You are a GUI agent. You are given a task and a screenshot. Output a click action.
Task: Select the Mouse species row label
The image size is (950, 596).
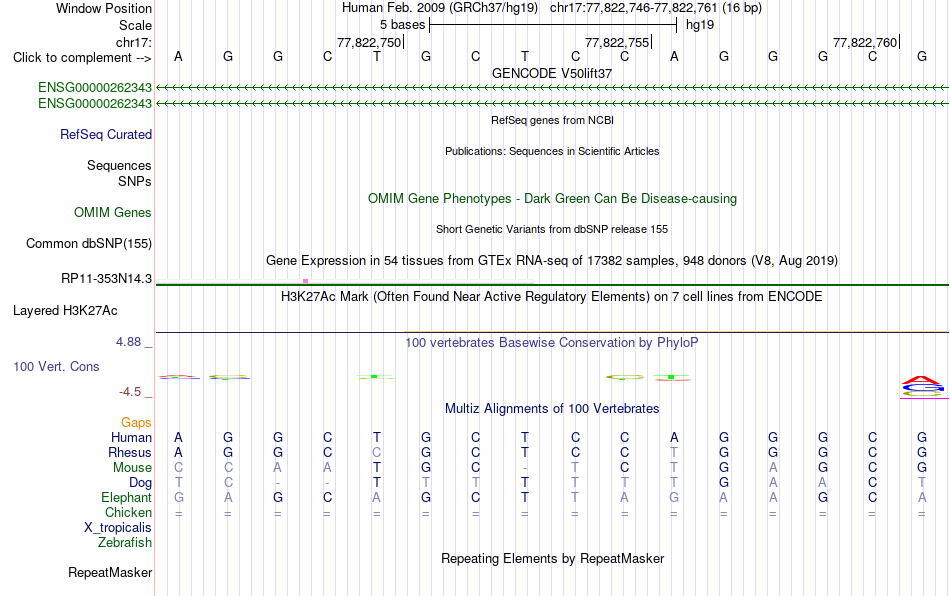[x=132, y=468]
